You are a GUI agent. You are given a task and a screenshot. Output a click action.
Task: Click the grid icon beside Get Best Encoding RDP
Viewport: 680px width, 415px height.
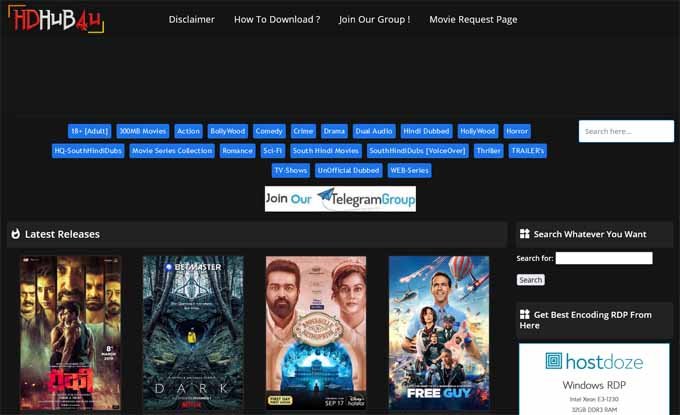[x=525, y=314]
